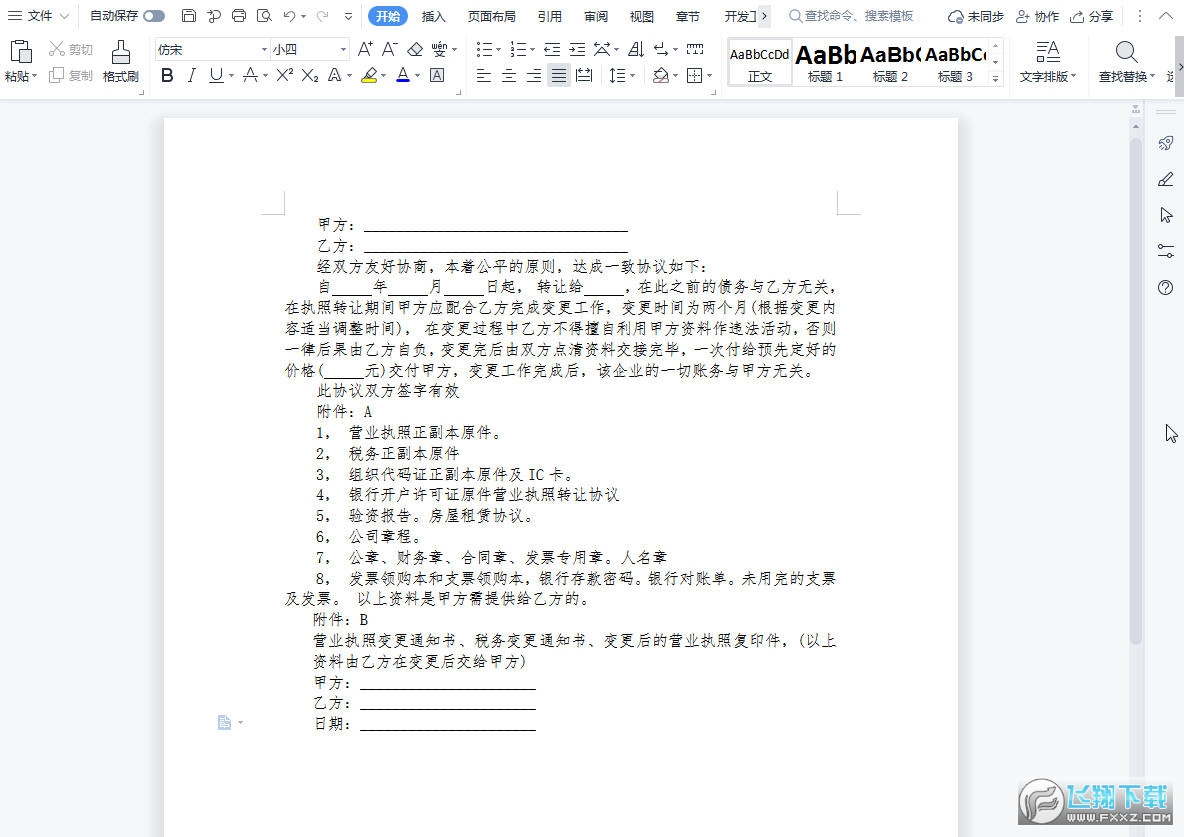Open the font name combo box 仿宋

click(x=212, y=49)
